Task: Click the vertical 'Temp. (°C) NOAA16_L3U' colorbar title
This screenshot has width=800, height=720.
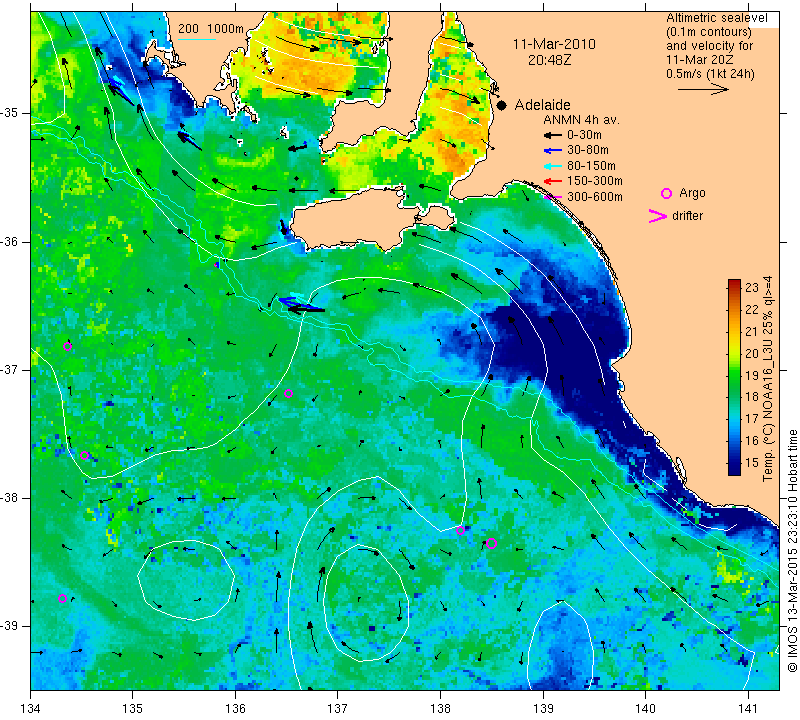Action: pos(768,378)
